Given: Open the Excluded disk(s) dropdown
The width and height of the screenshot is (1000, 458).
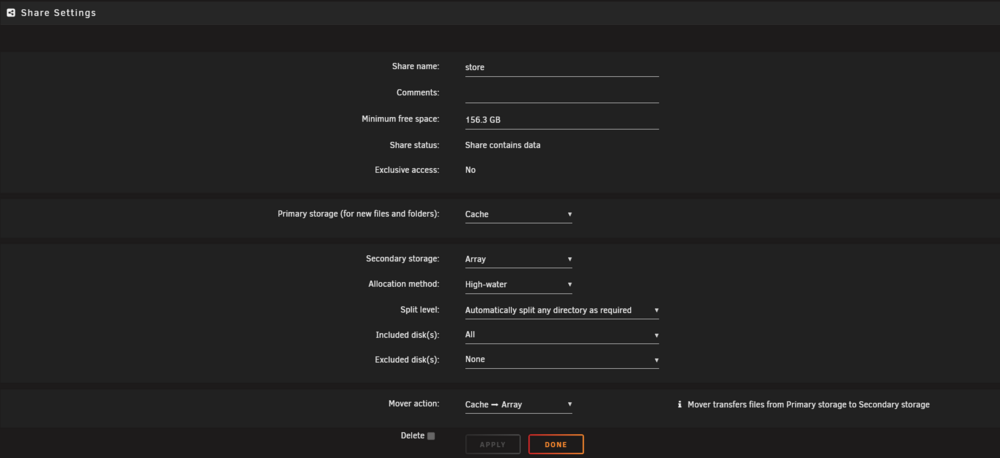Looking at the screenshot, I should coord(562,360).
